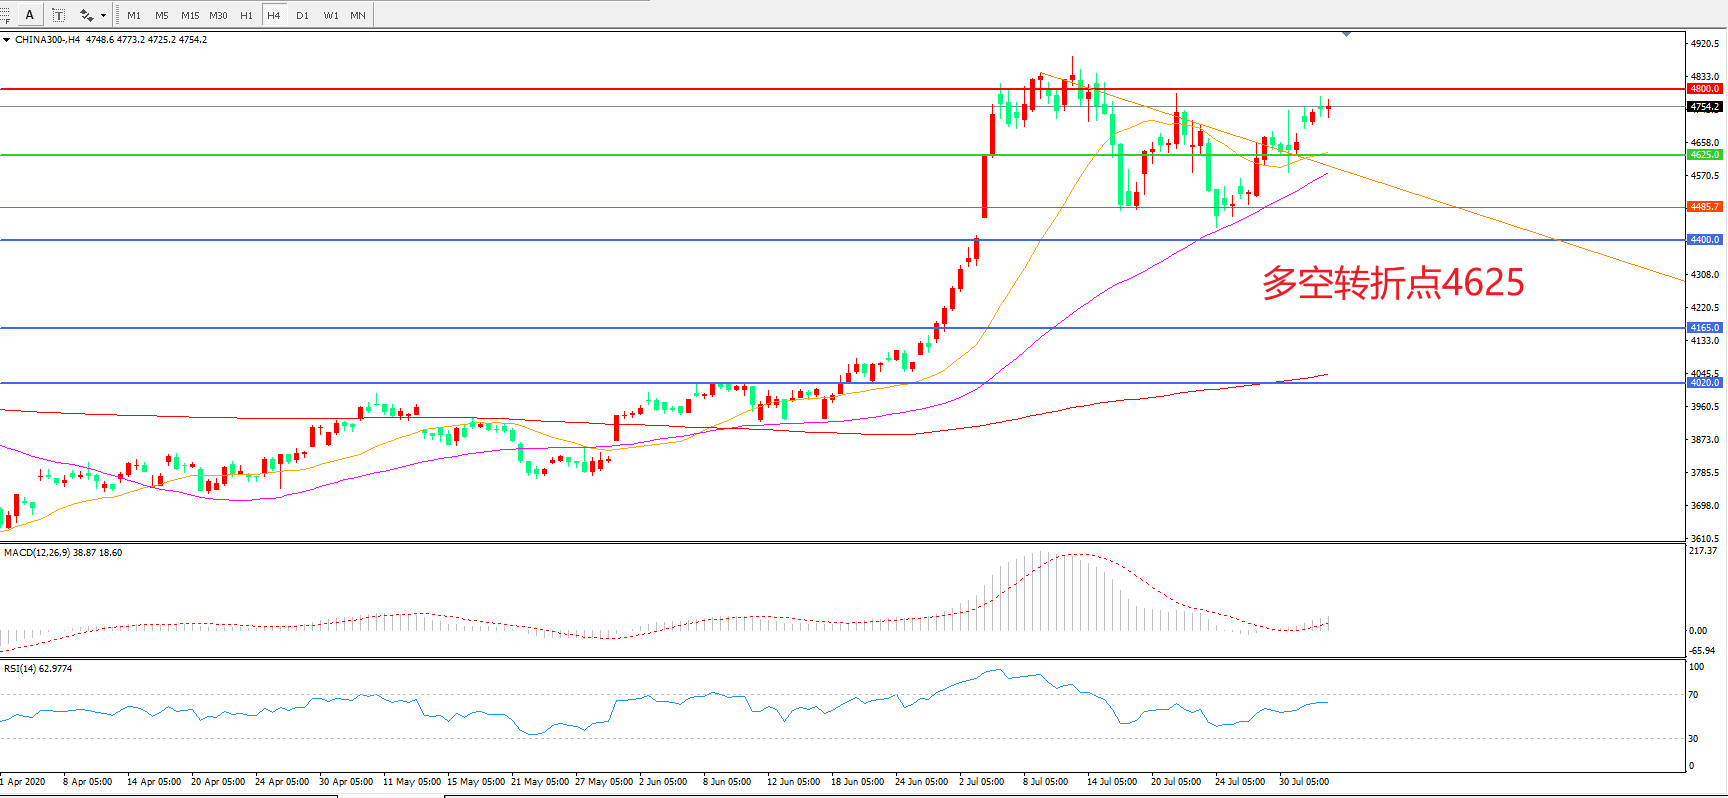Click the Arrows objects tool icon
Screen dimensions: 1728x798
[x=87, y=15]
